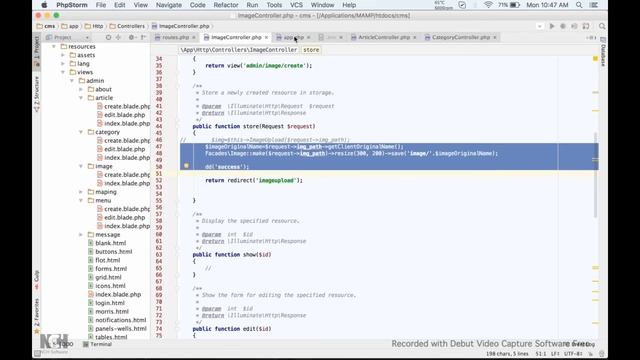Click the LF line separator in the status bar
This screenshot has height=360, width=640.
(x=555, y=354)
